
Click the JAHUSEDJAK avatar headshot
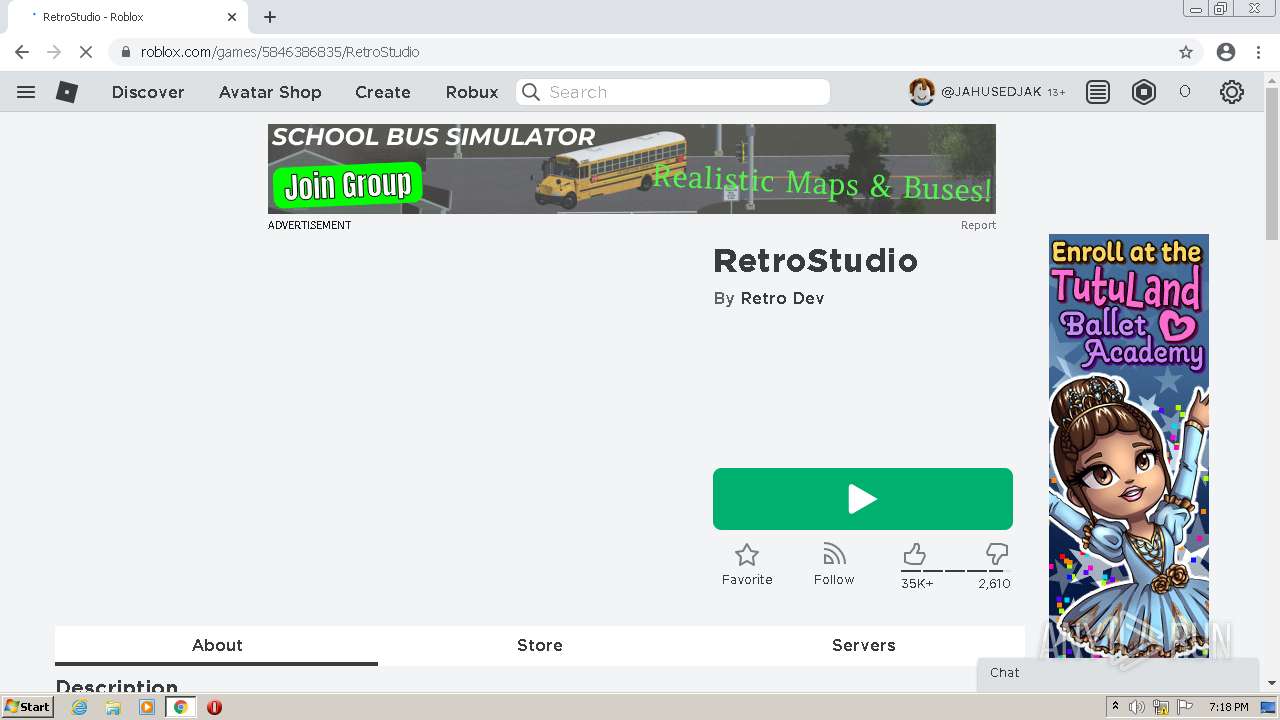tap(921, 92)
